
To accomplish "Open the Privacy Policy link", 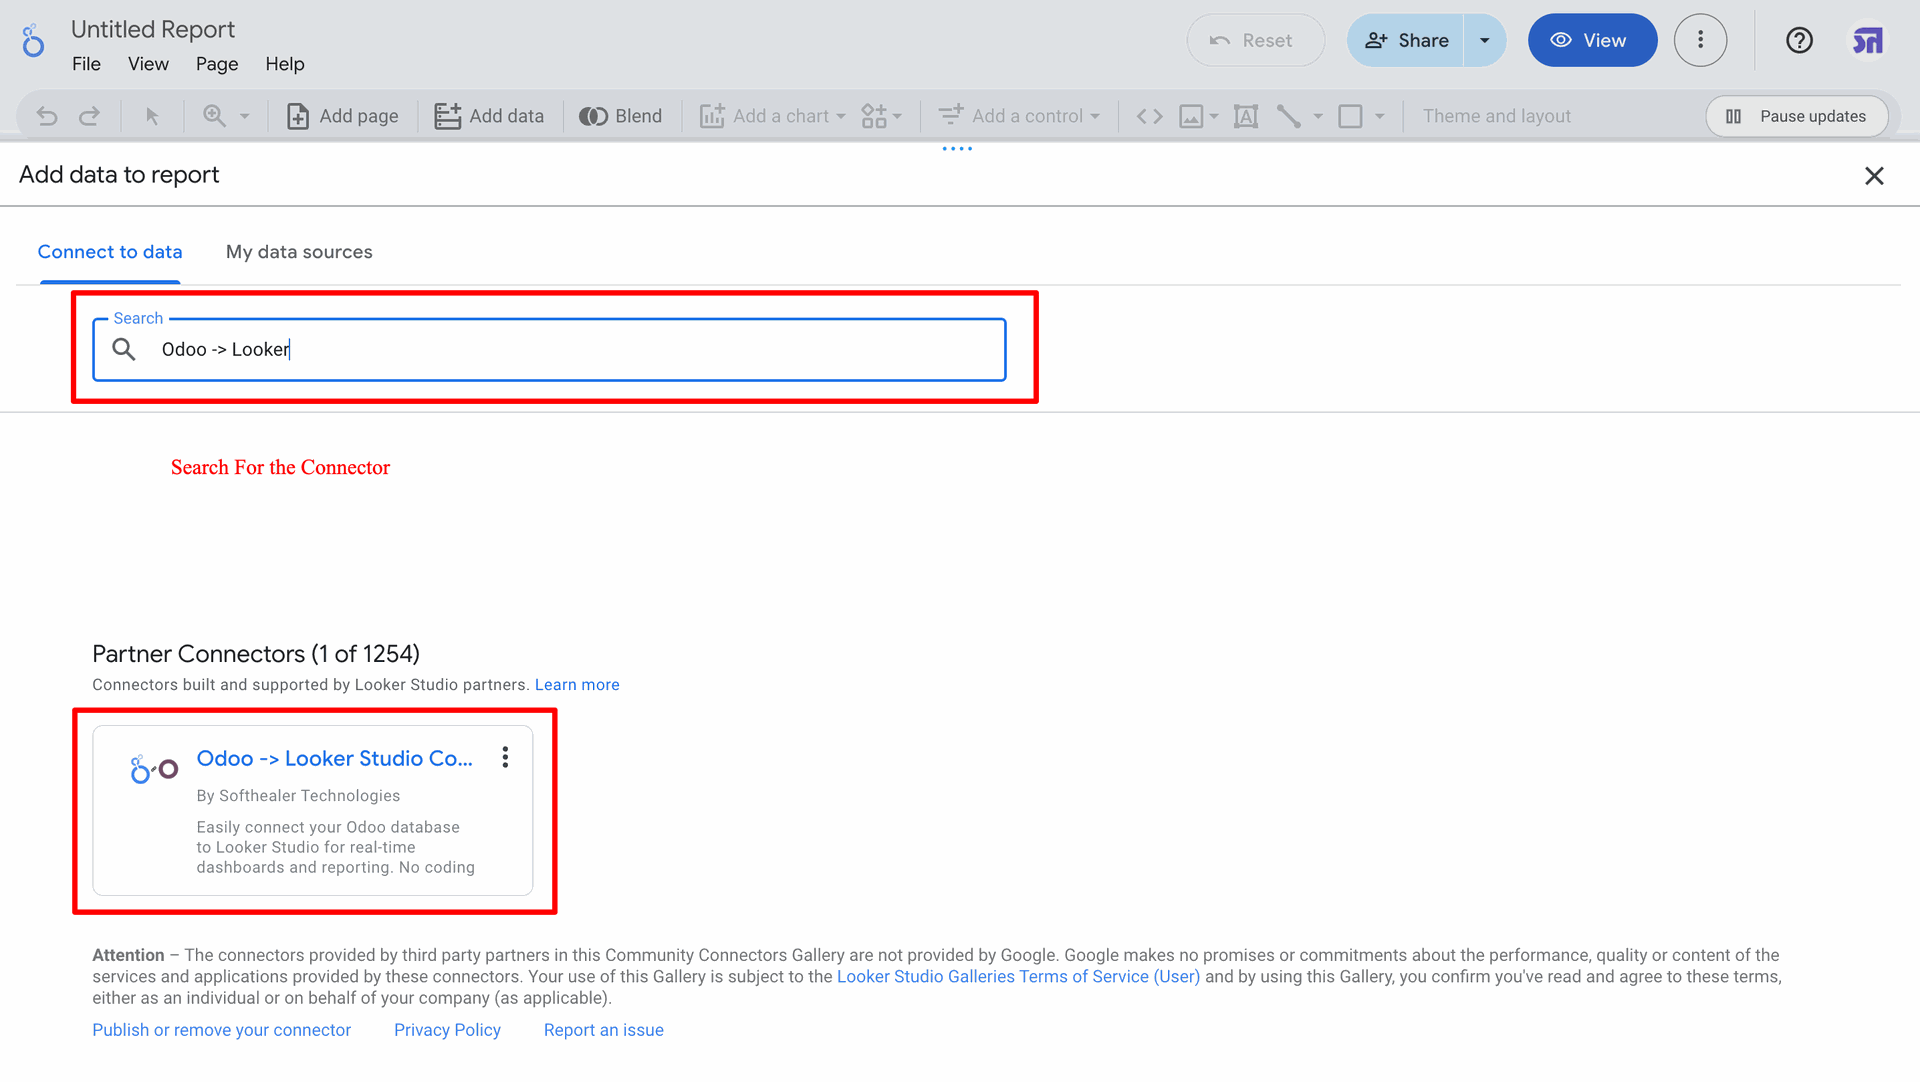I will click(x=447, y=1030).
